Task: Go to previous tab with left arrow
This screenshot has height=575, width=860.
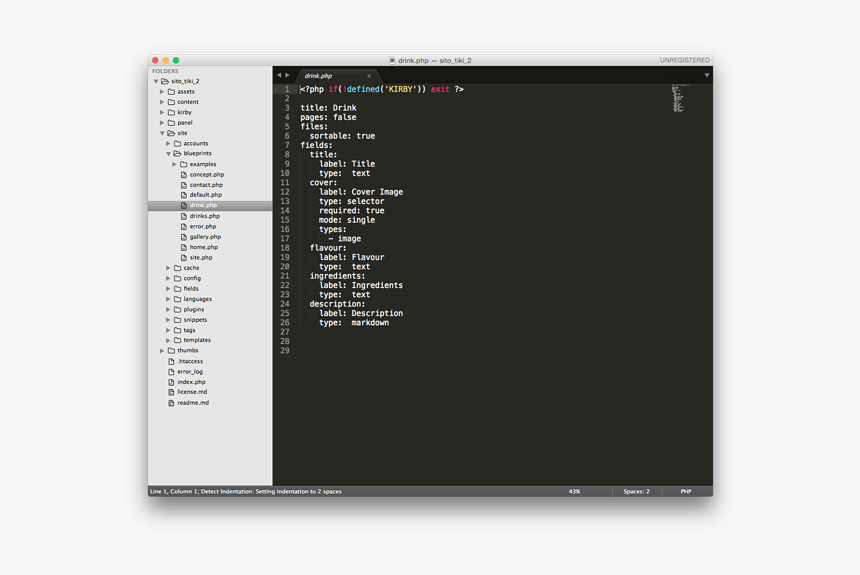Action: 279,75
